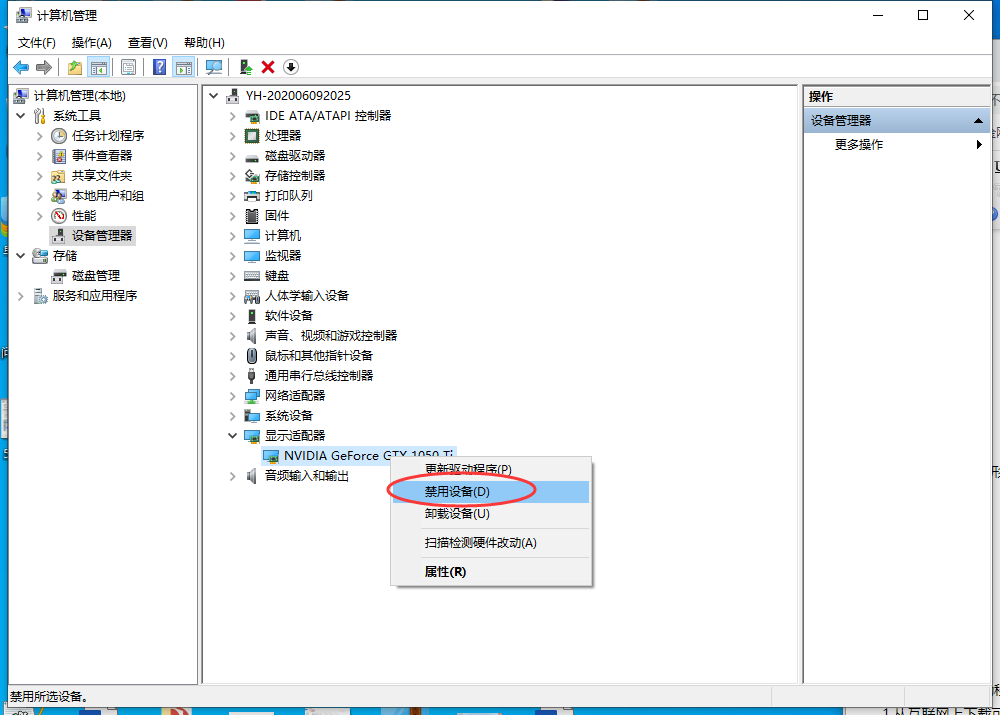
Task: Click the properties icon in the toolbar
Action: (x=128, y=67)
